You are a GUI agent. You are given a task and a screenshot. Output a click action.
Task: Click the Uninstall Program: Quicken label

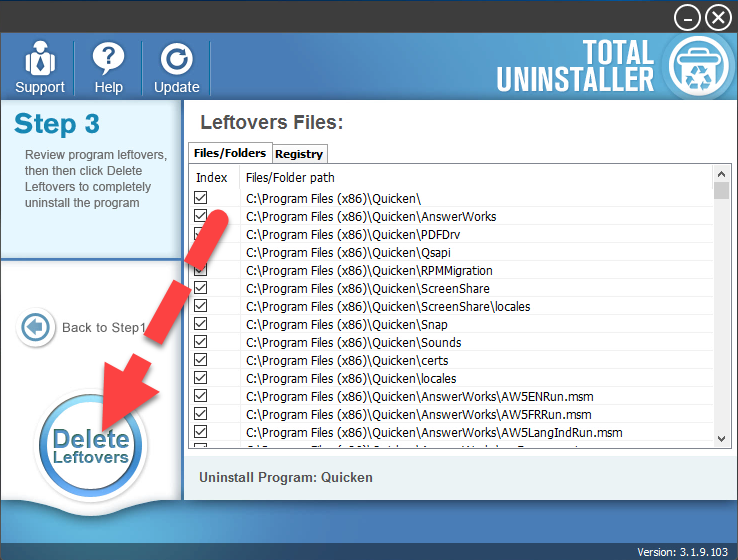coord(286,477)
